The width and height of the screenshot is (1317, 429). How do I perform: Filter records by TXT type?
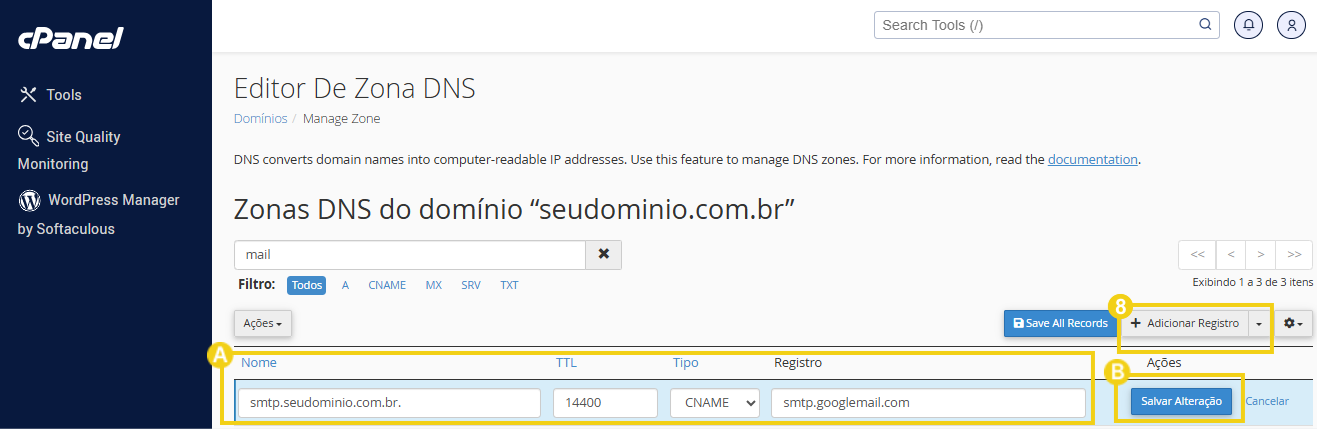(509, 285)
